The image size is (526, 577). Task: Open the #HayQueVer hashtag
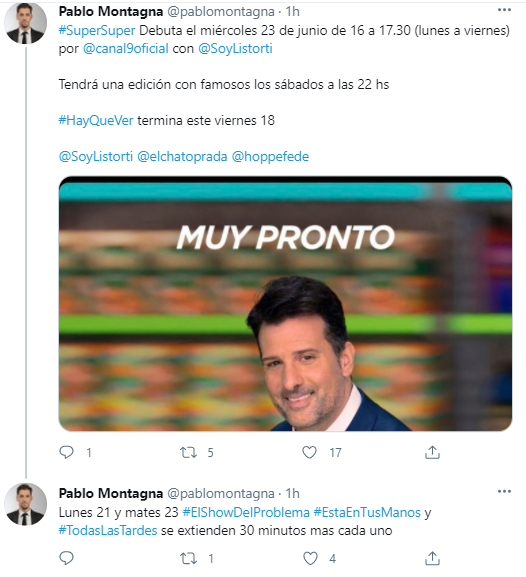click(96, 121)
